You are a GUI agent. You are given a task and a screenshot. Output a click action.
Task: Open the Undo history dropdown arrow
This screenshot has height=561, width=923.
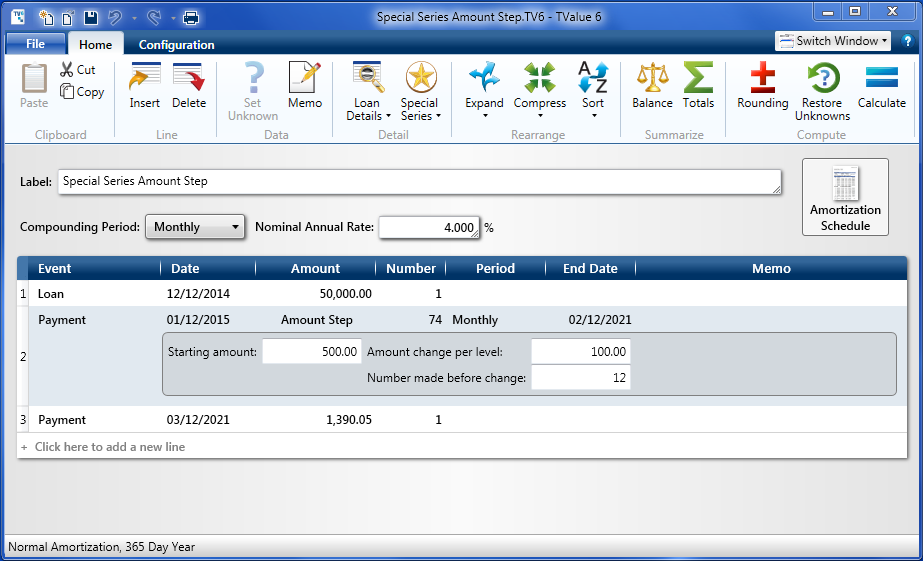134,18
